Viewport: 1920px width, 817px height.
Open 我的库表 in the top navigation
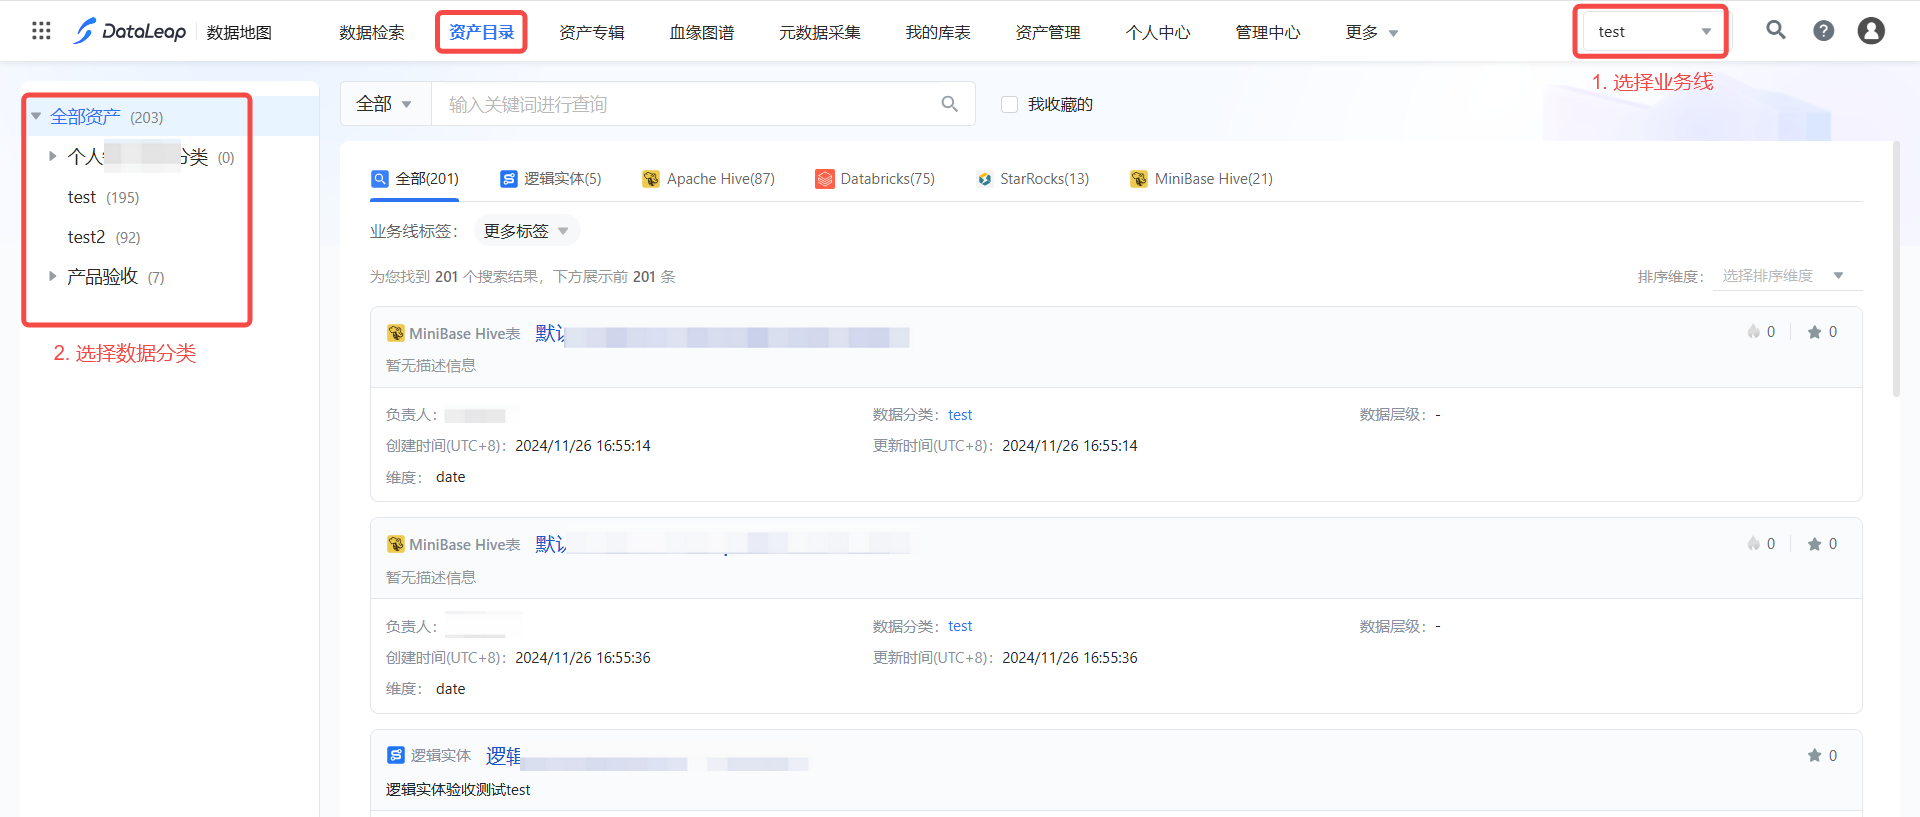click(x=938, y=32)
